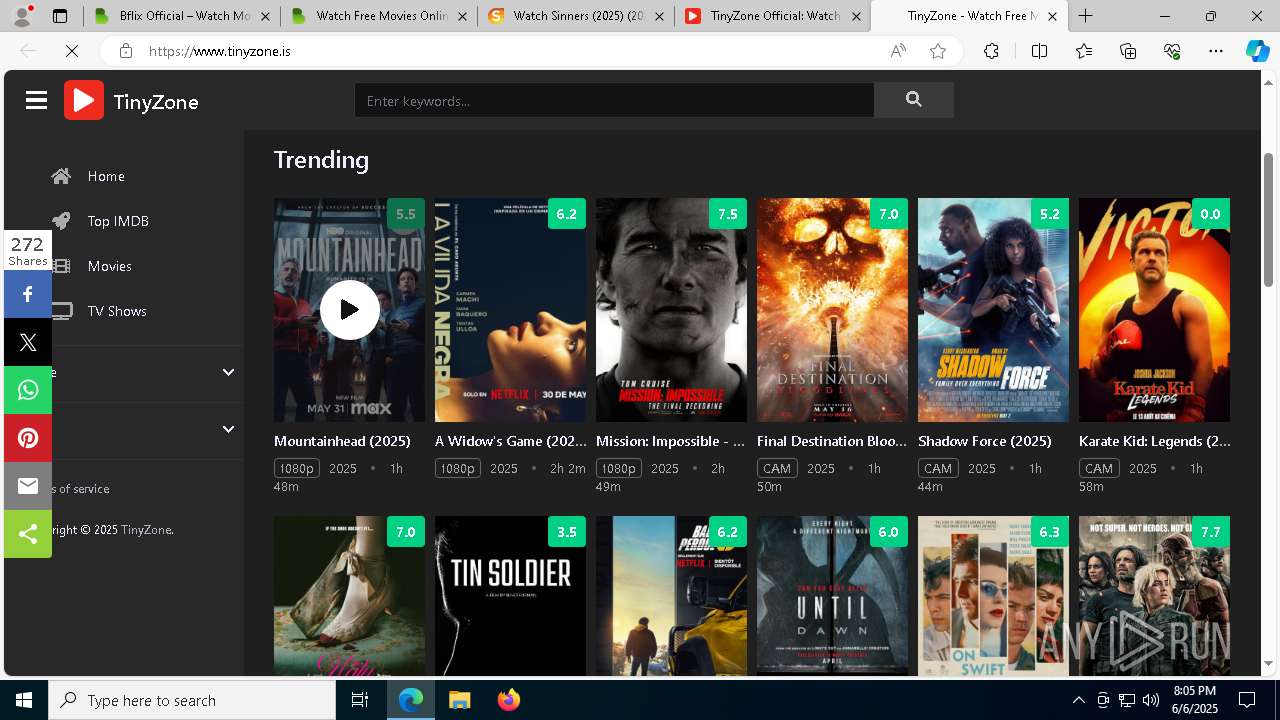
Task: Open Movies in the sidebar
Action: (x=109, y=266)
